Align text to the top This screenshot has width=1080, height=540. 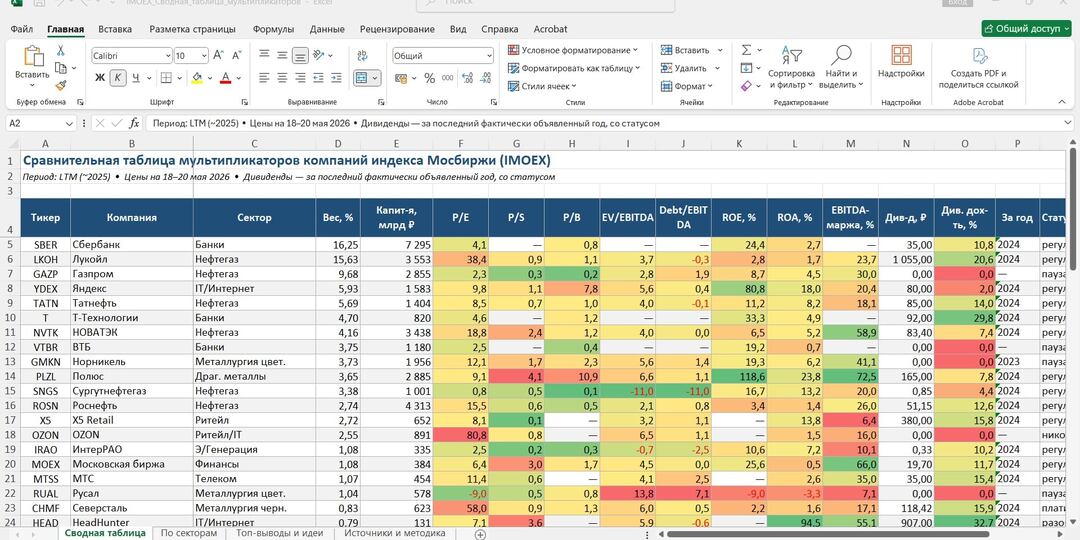(264, 55)
